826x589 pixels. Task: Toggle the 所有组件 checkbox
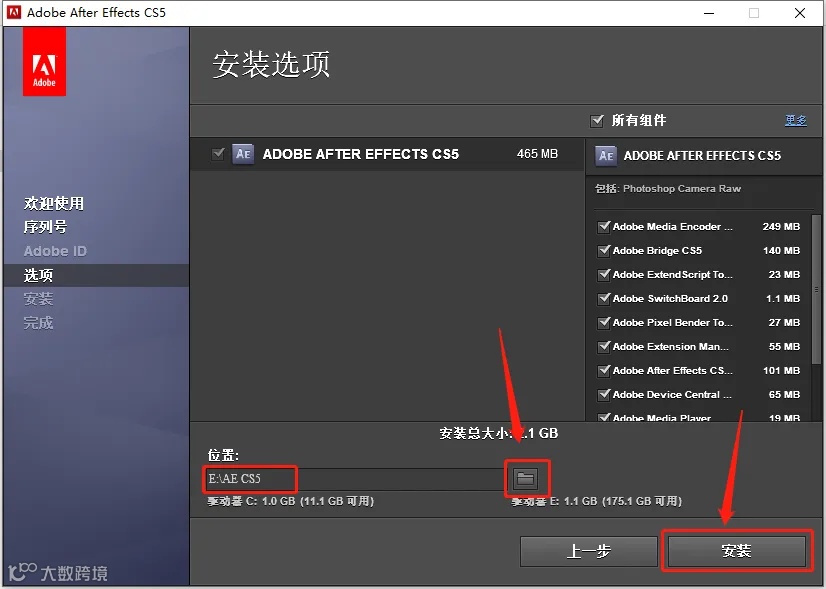coord(597,121)
